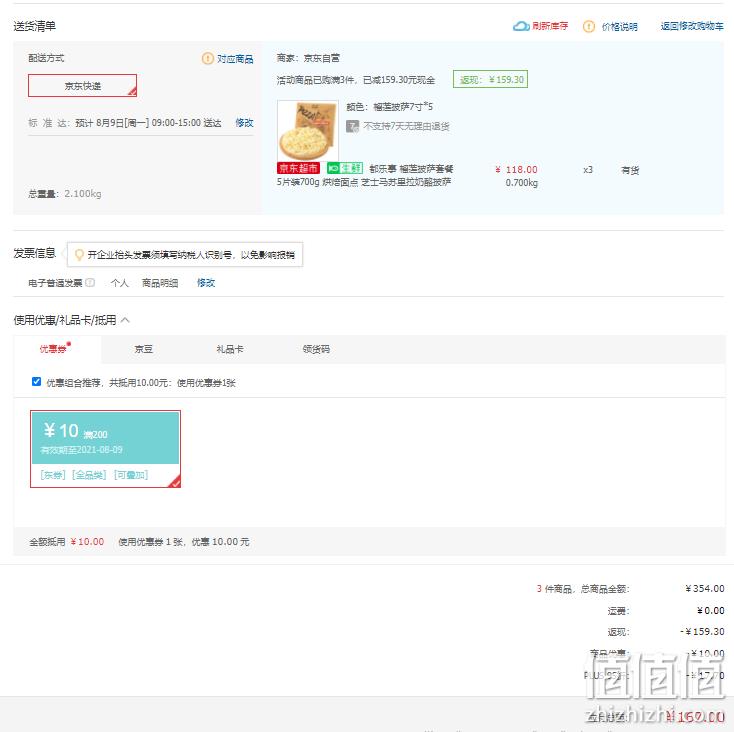
Task: Click the 对应商品 warning icon
Action: (207, 59)
